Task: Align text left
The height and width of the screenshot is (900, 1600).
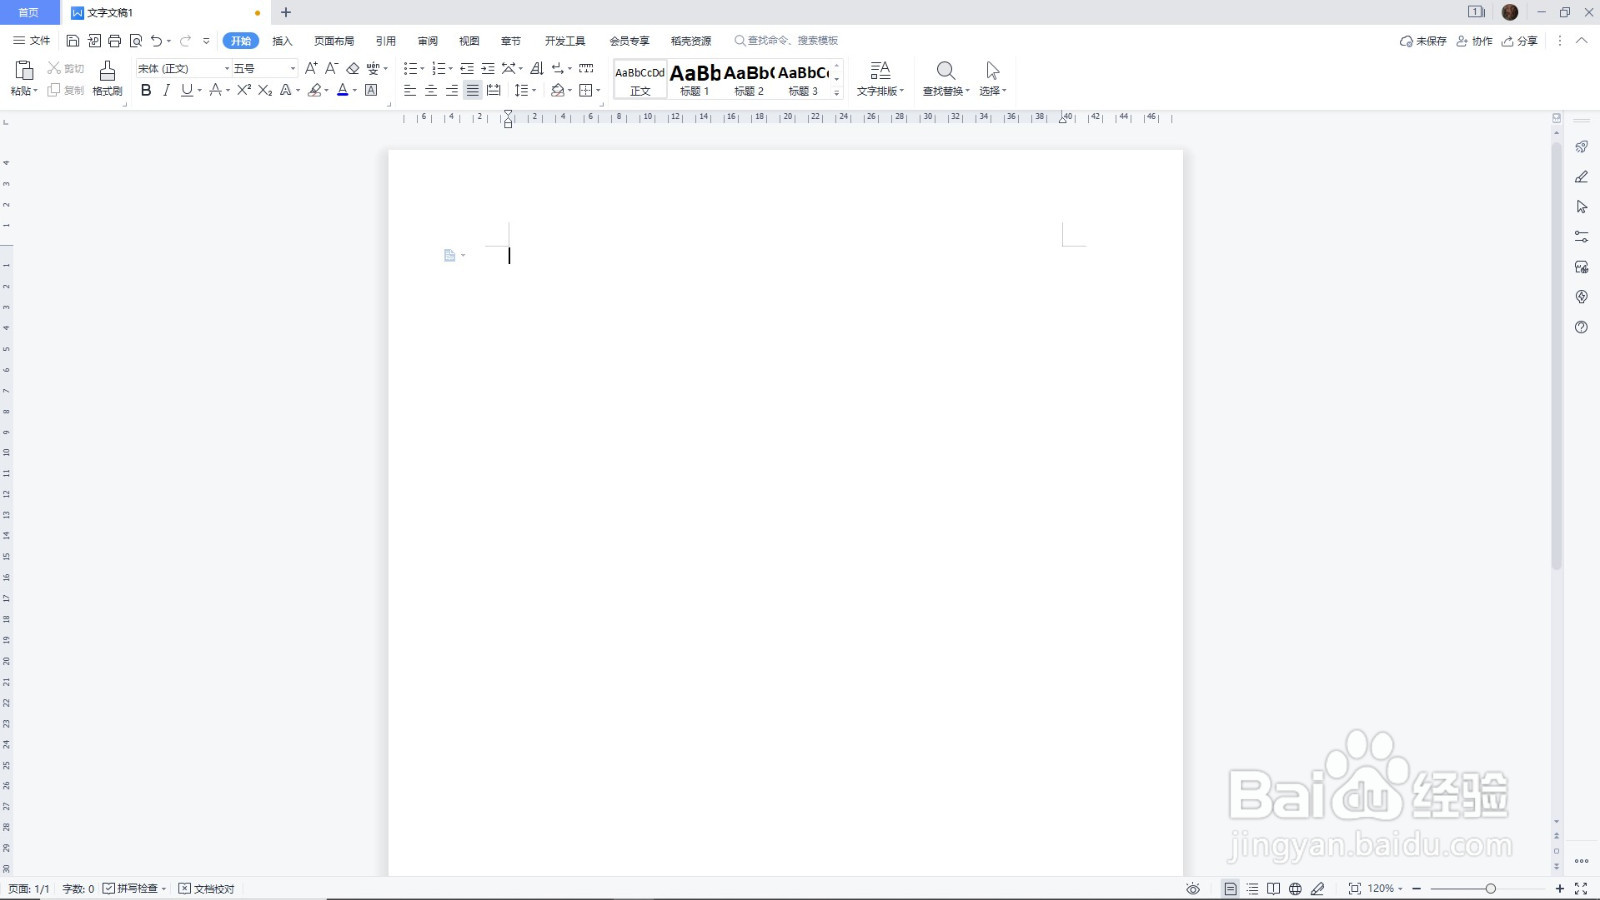Action: pyautogui.click(x=409, y=90)
